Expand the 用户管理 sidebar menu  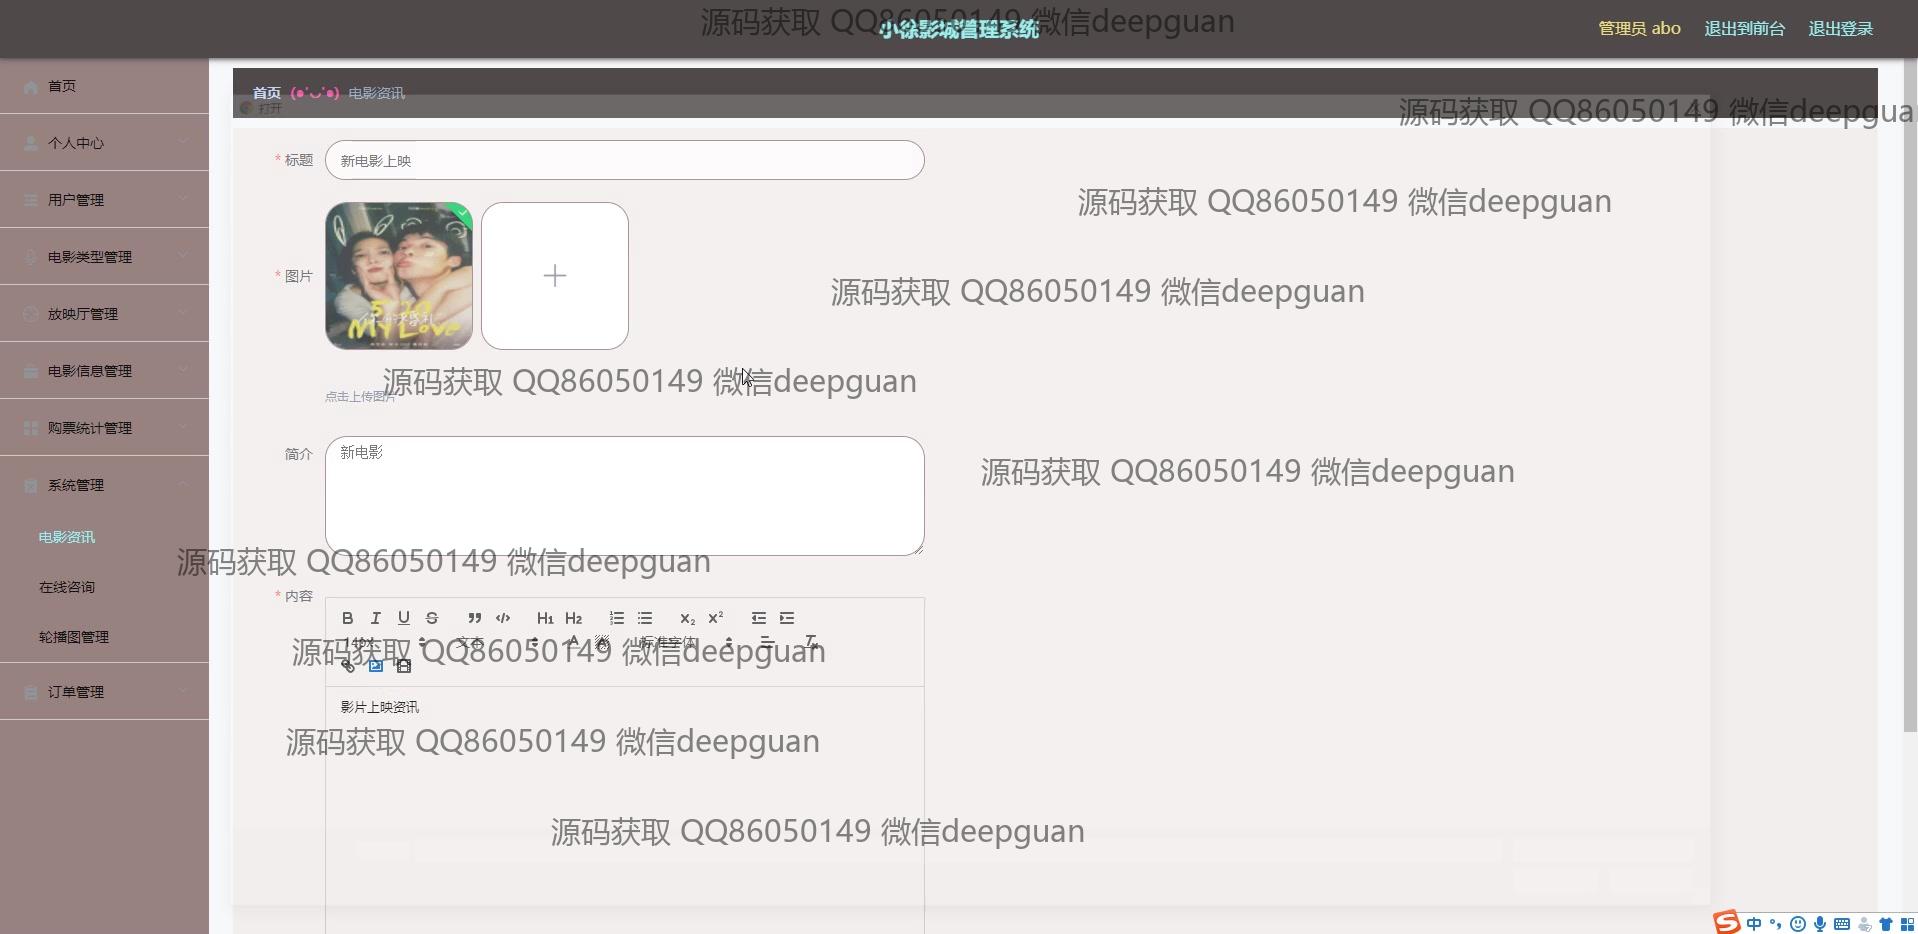[x=104, y=199]
